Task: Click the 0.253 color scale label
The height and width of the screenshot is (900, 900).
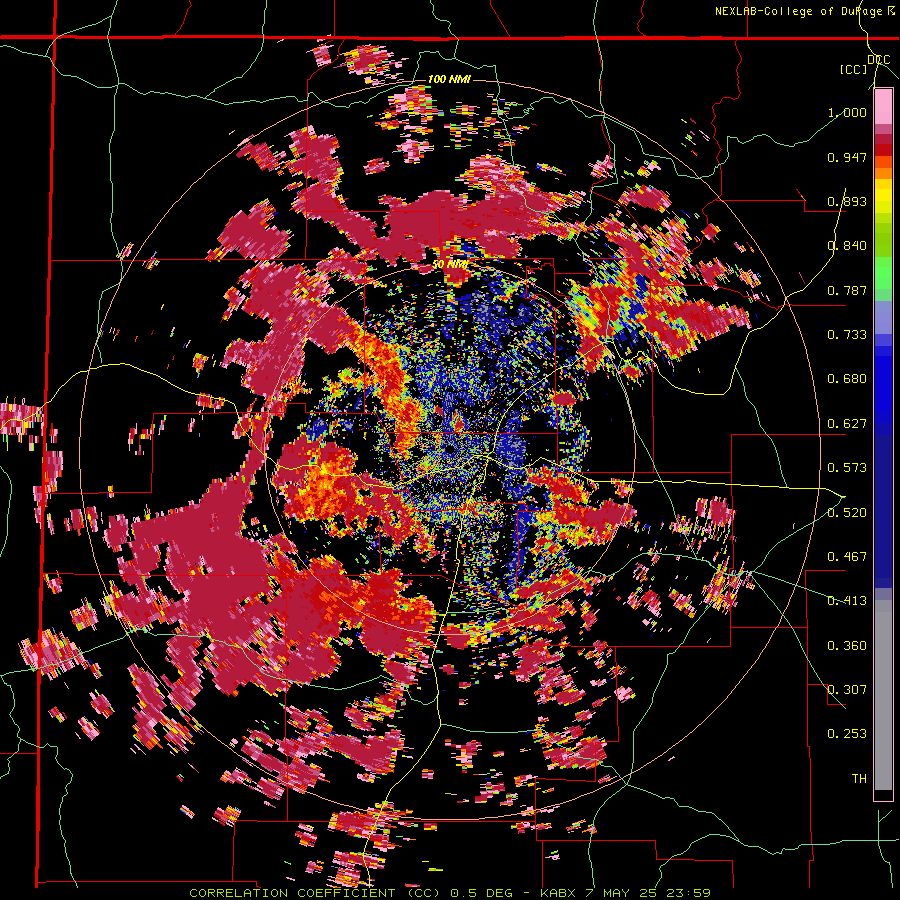Action: (x=847, y=734)
